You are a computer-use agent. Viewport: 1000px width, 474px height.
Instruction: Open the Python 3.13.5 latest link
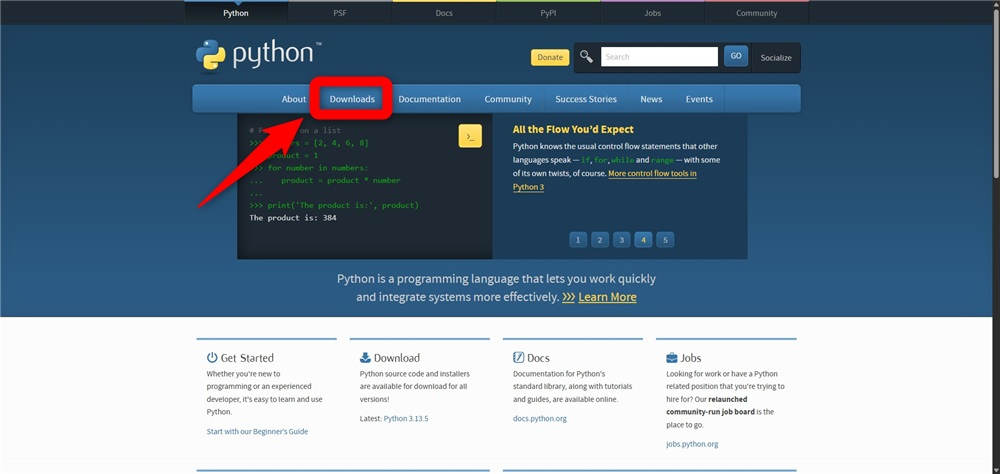[406, 418]
